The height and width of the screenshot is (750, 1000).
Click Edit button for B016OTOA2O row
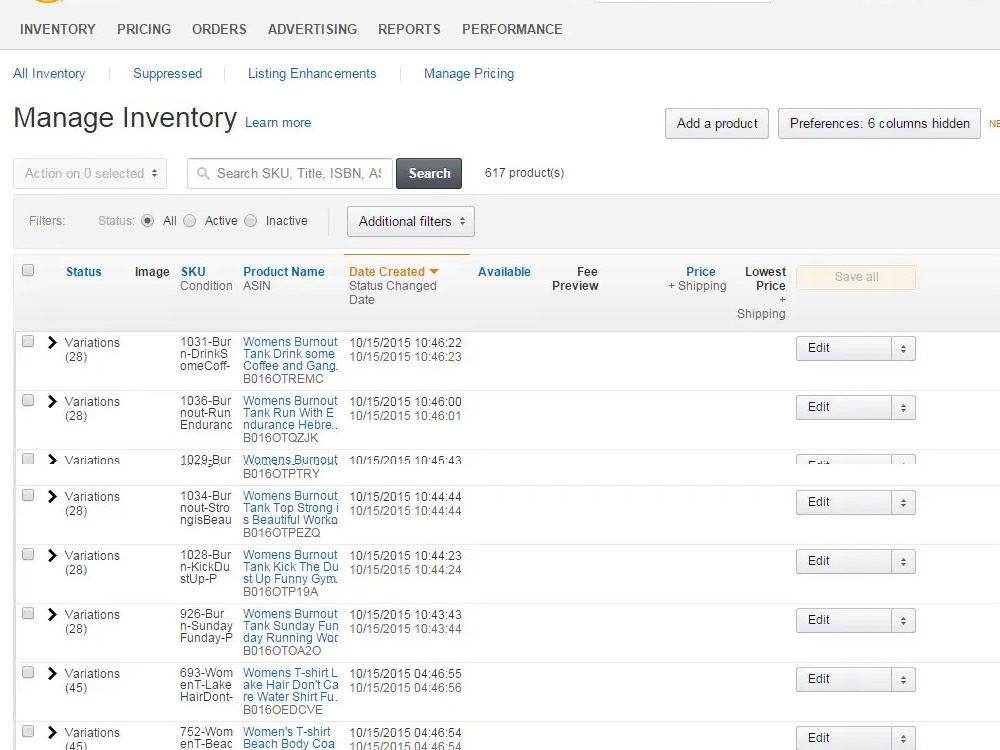(x=844, y=621)
